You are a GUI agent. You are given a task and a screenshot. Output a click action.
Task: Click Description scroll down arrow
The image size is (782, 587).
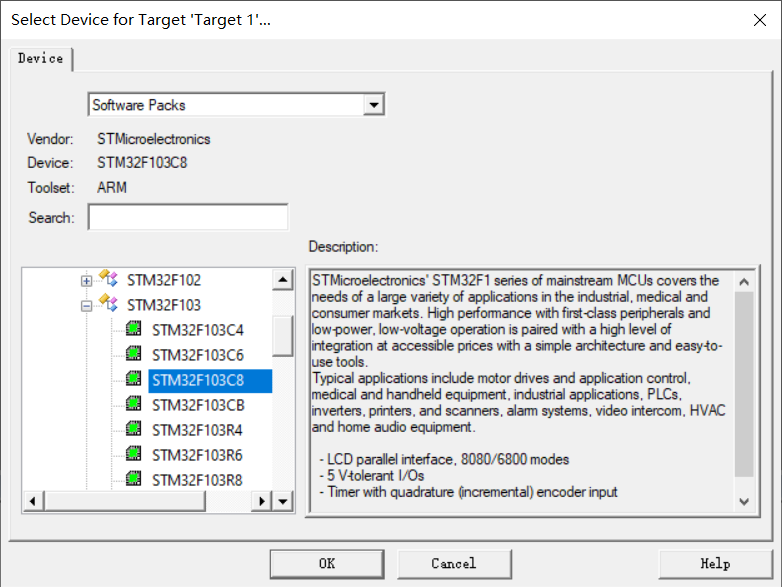coord(744,501)
